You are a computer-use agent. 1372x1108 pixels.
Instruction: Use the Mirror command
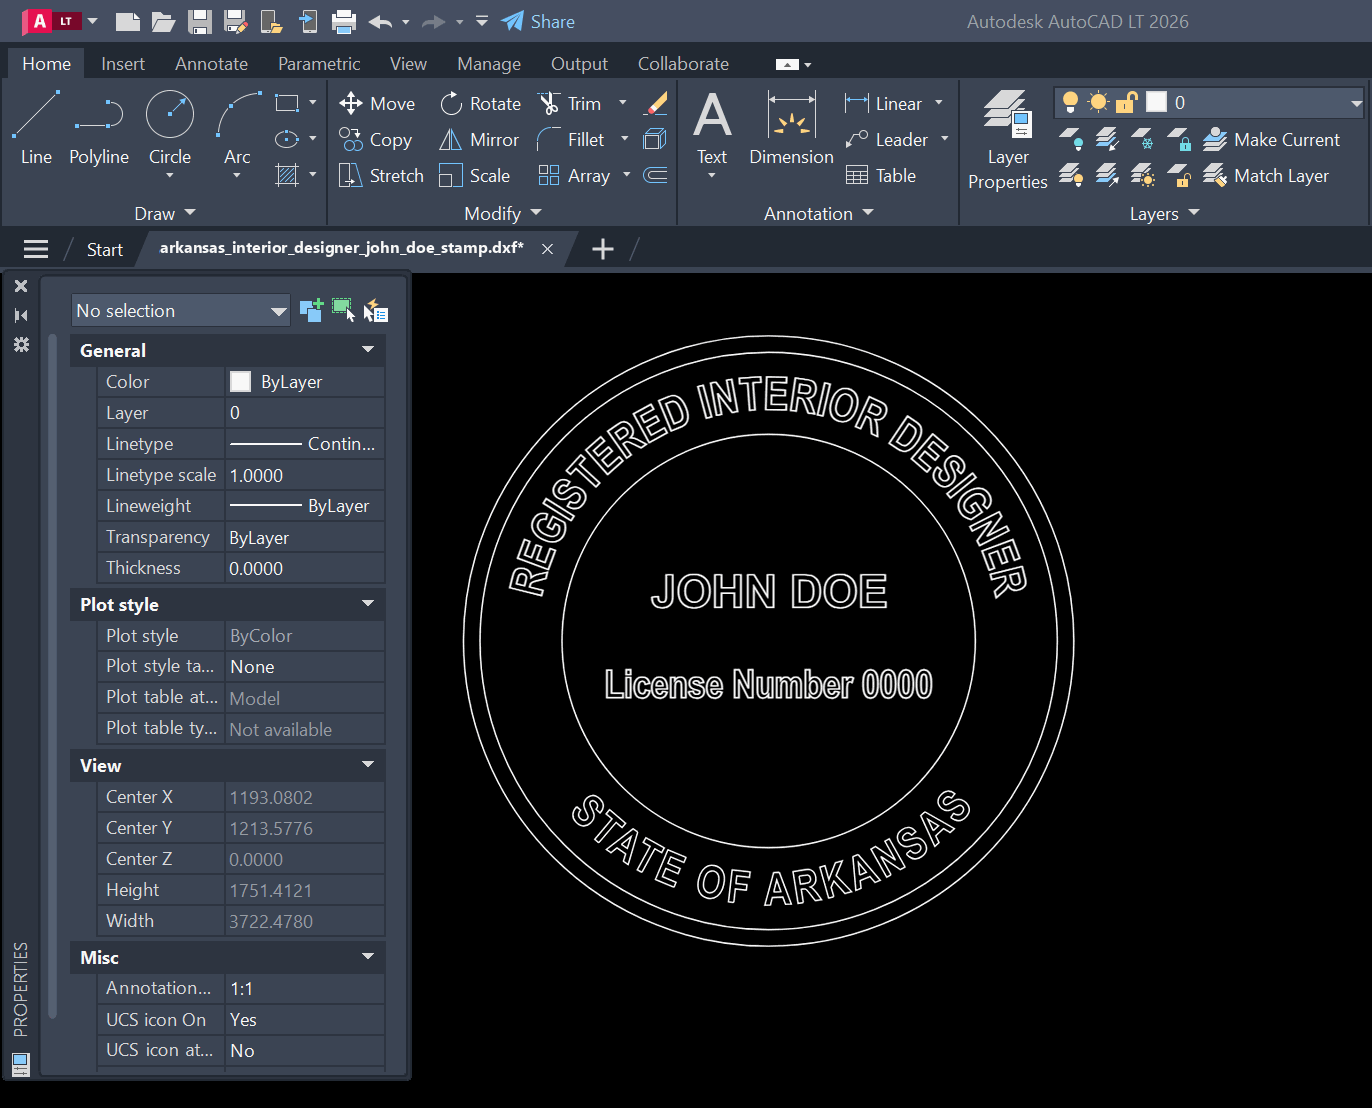[479, 140]
